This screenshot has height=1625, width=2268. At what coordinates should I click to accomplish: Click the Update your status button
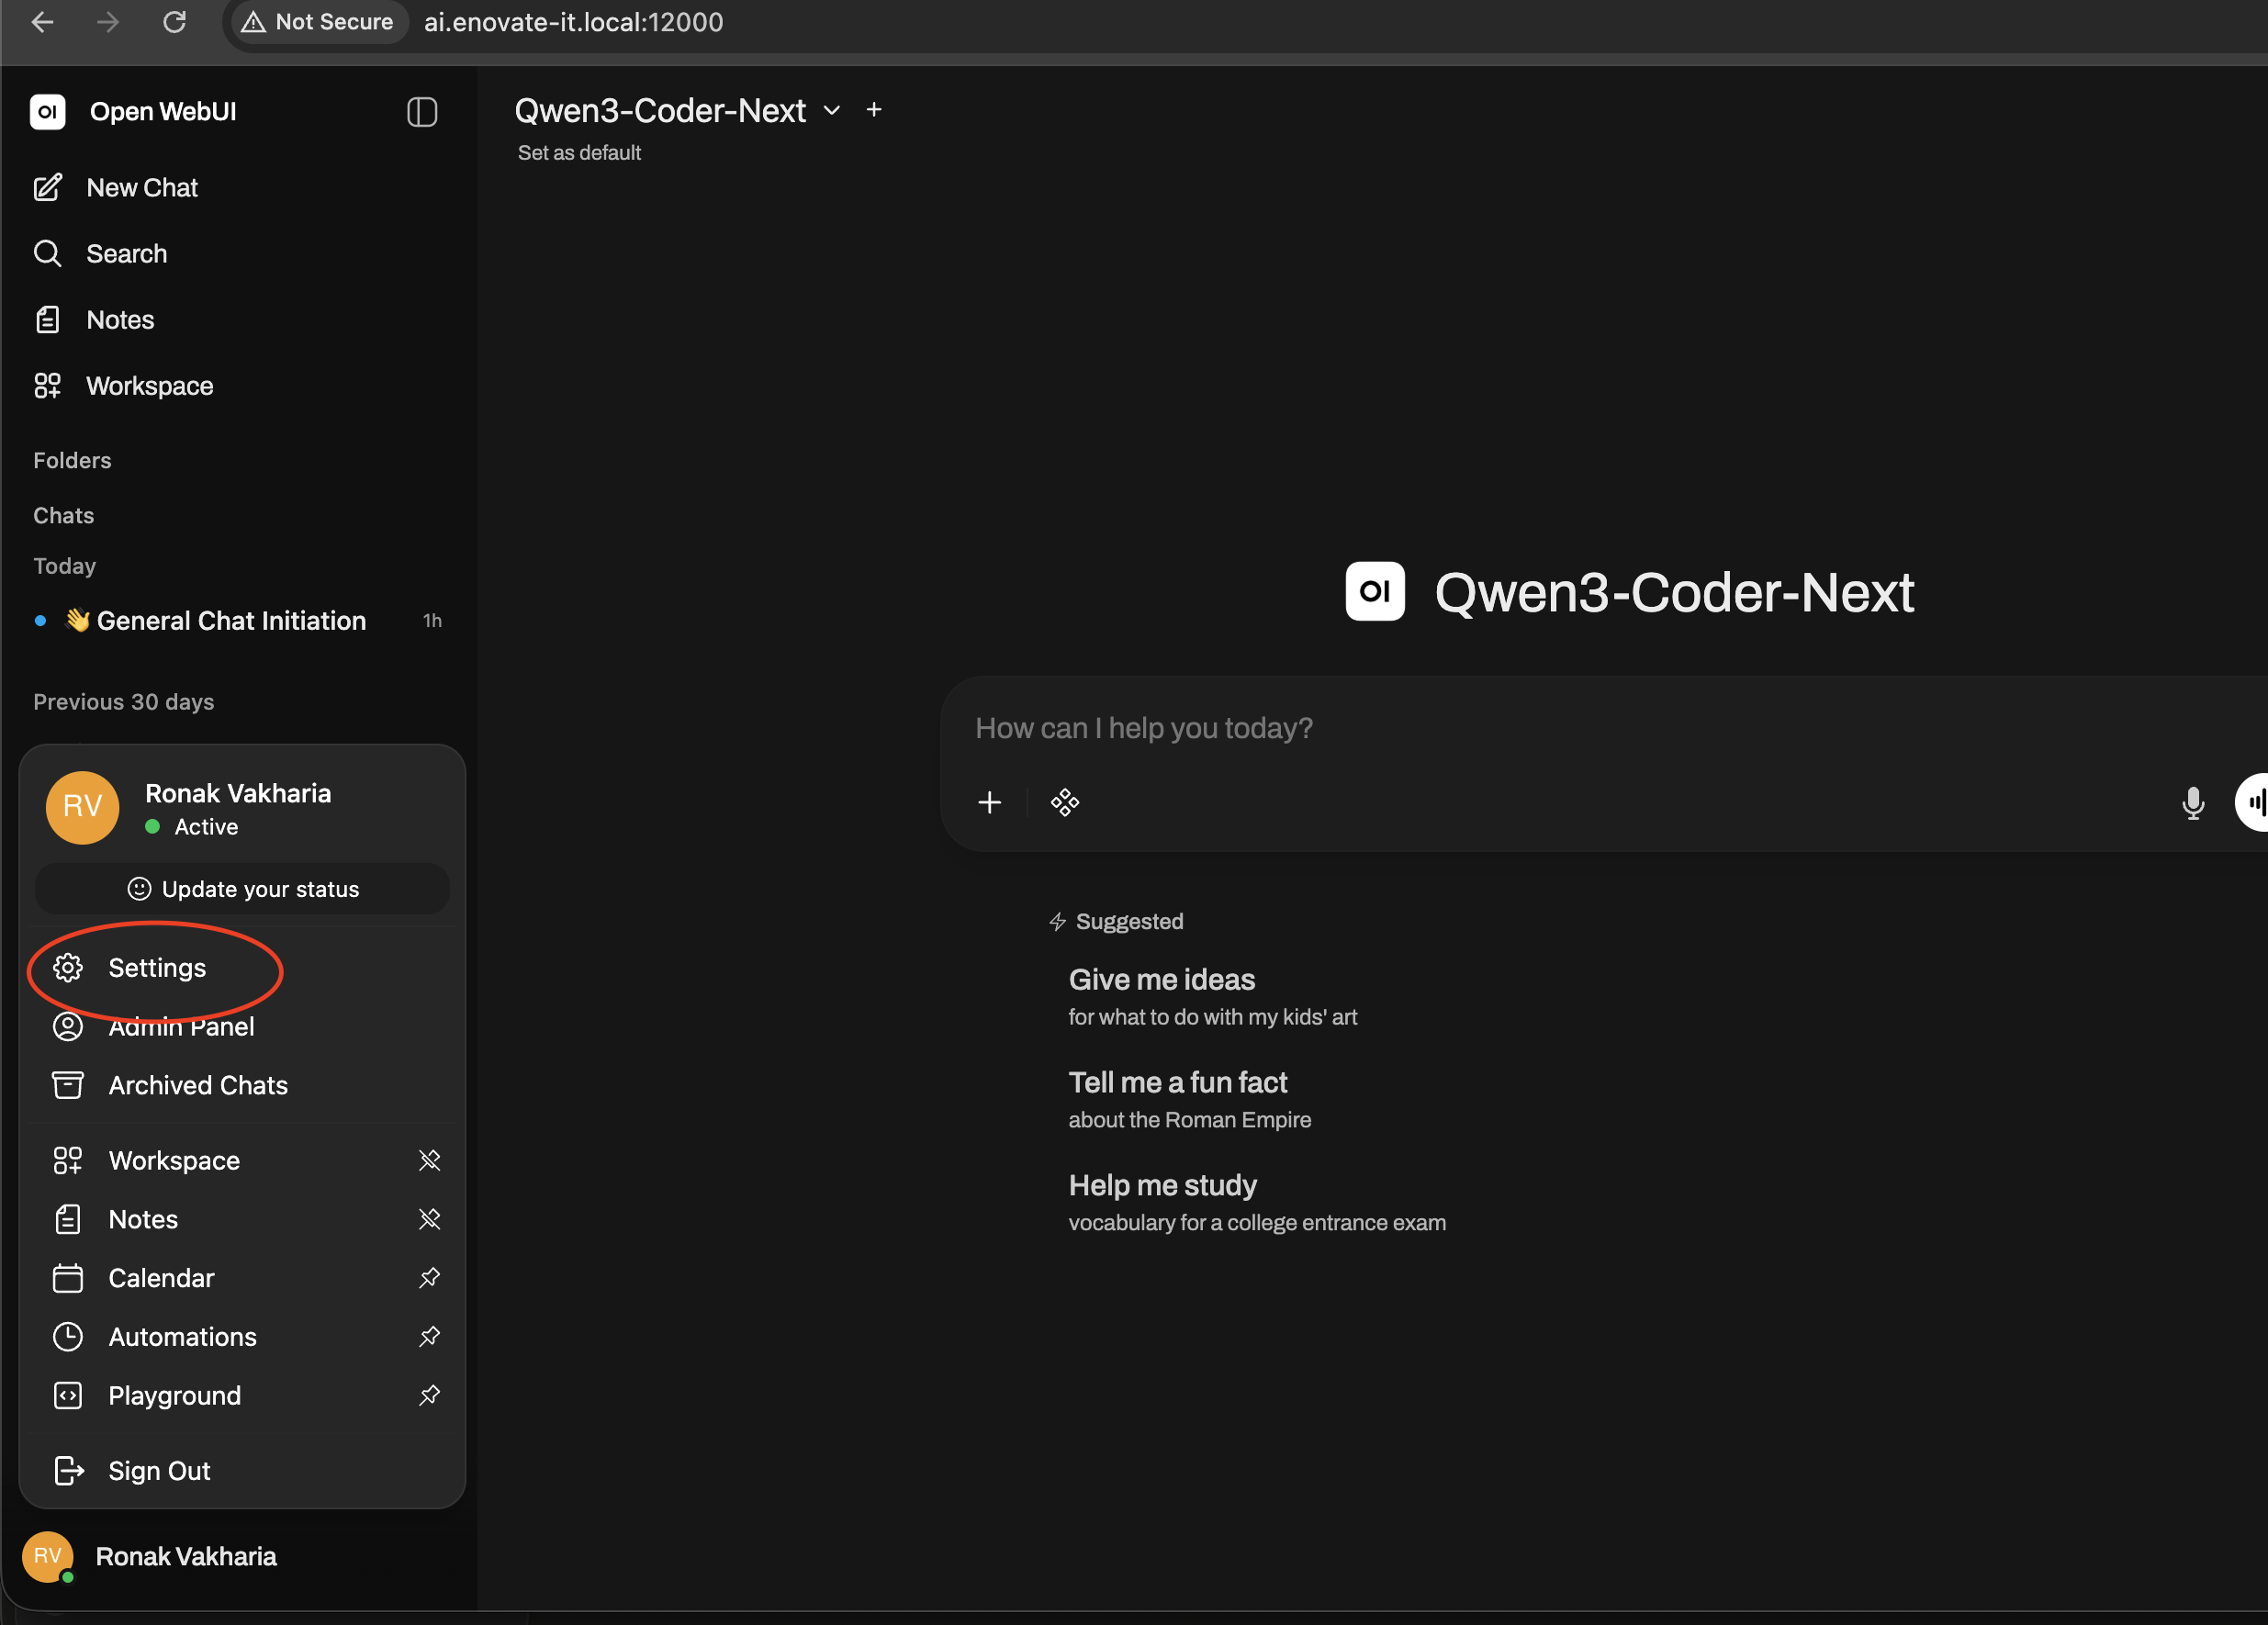pyautogui.click(x=242, y=889)
